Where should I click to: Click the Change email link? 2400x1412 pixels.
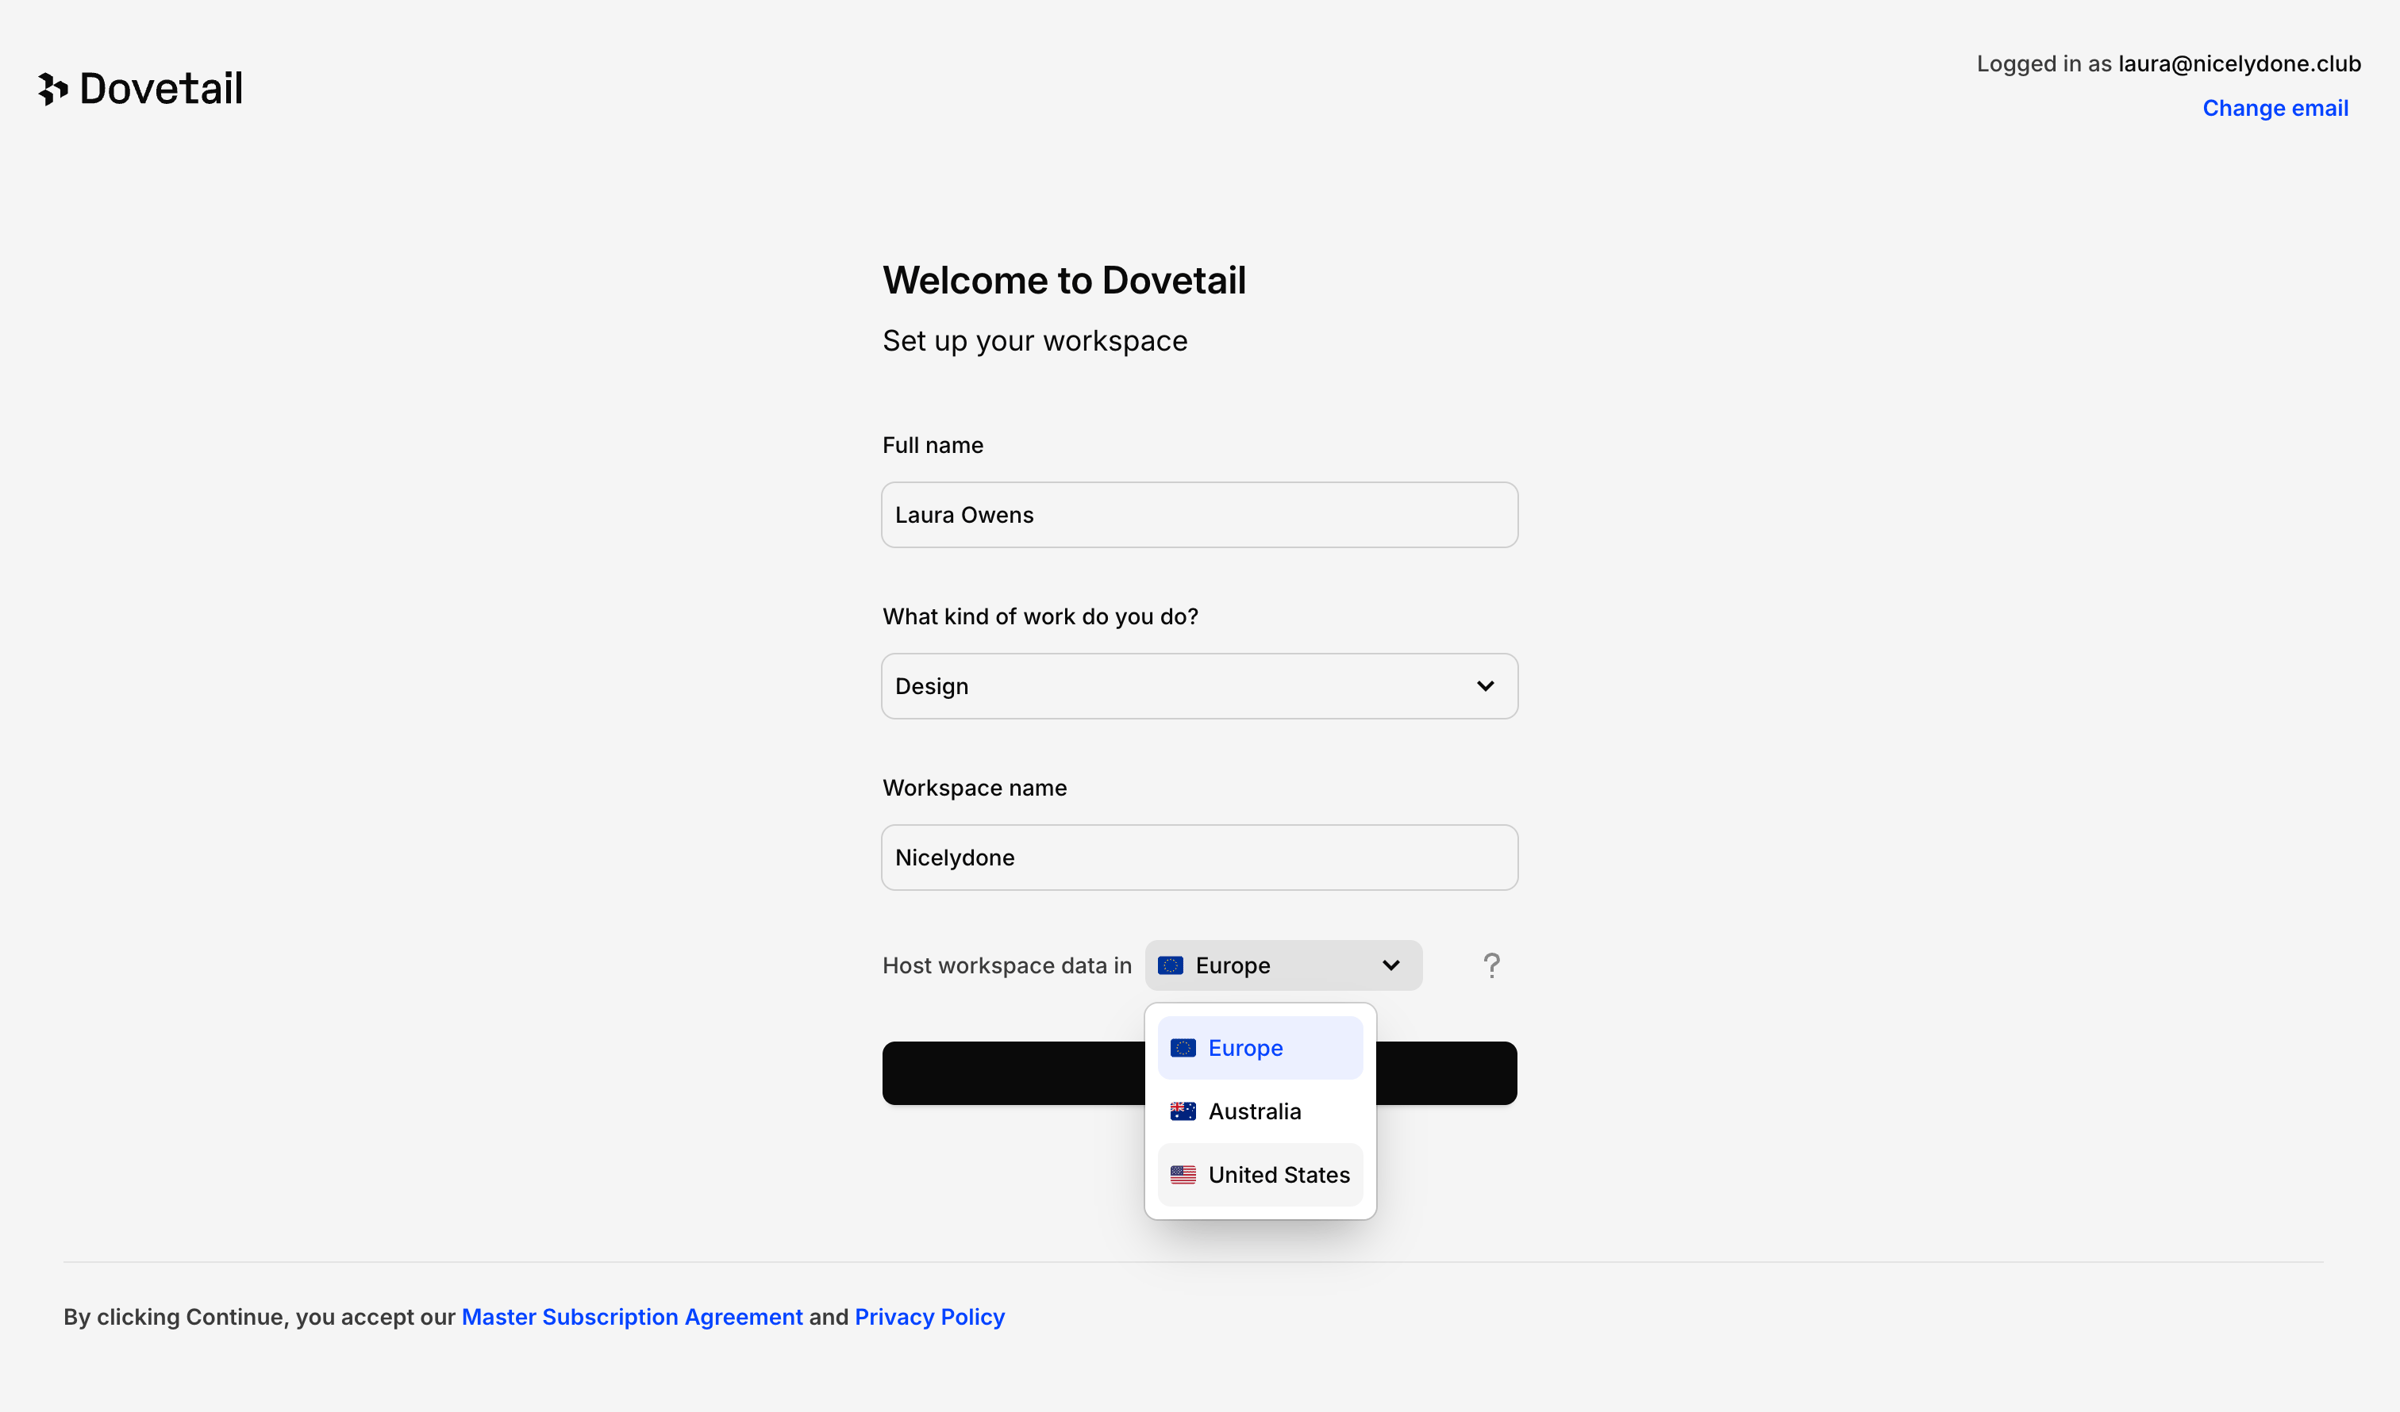coord(2275,108)
